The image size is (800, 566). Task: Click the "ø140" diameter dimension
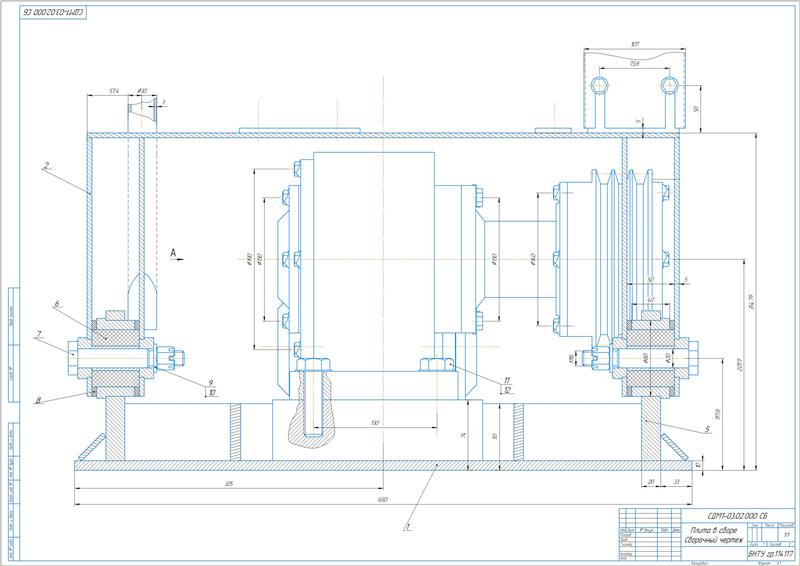point(533,259)
